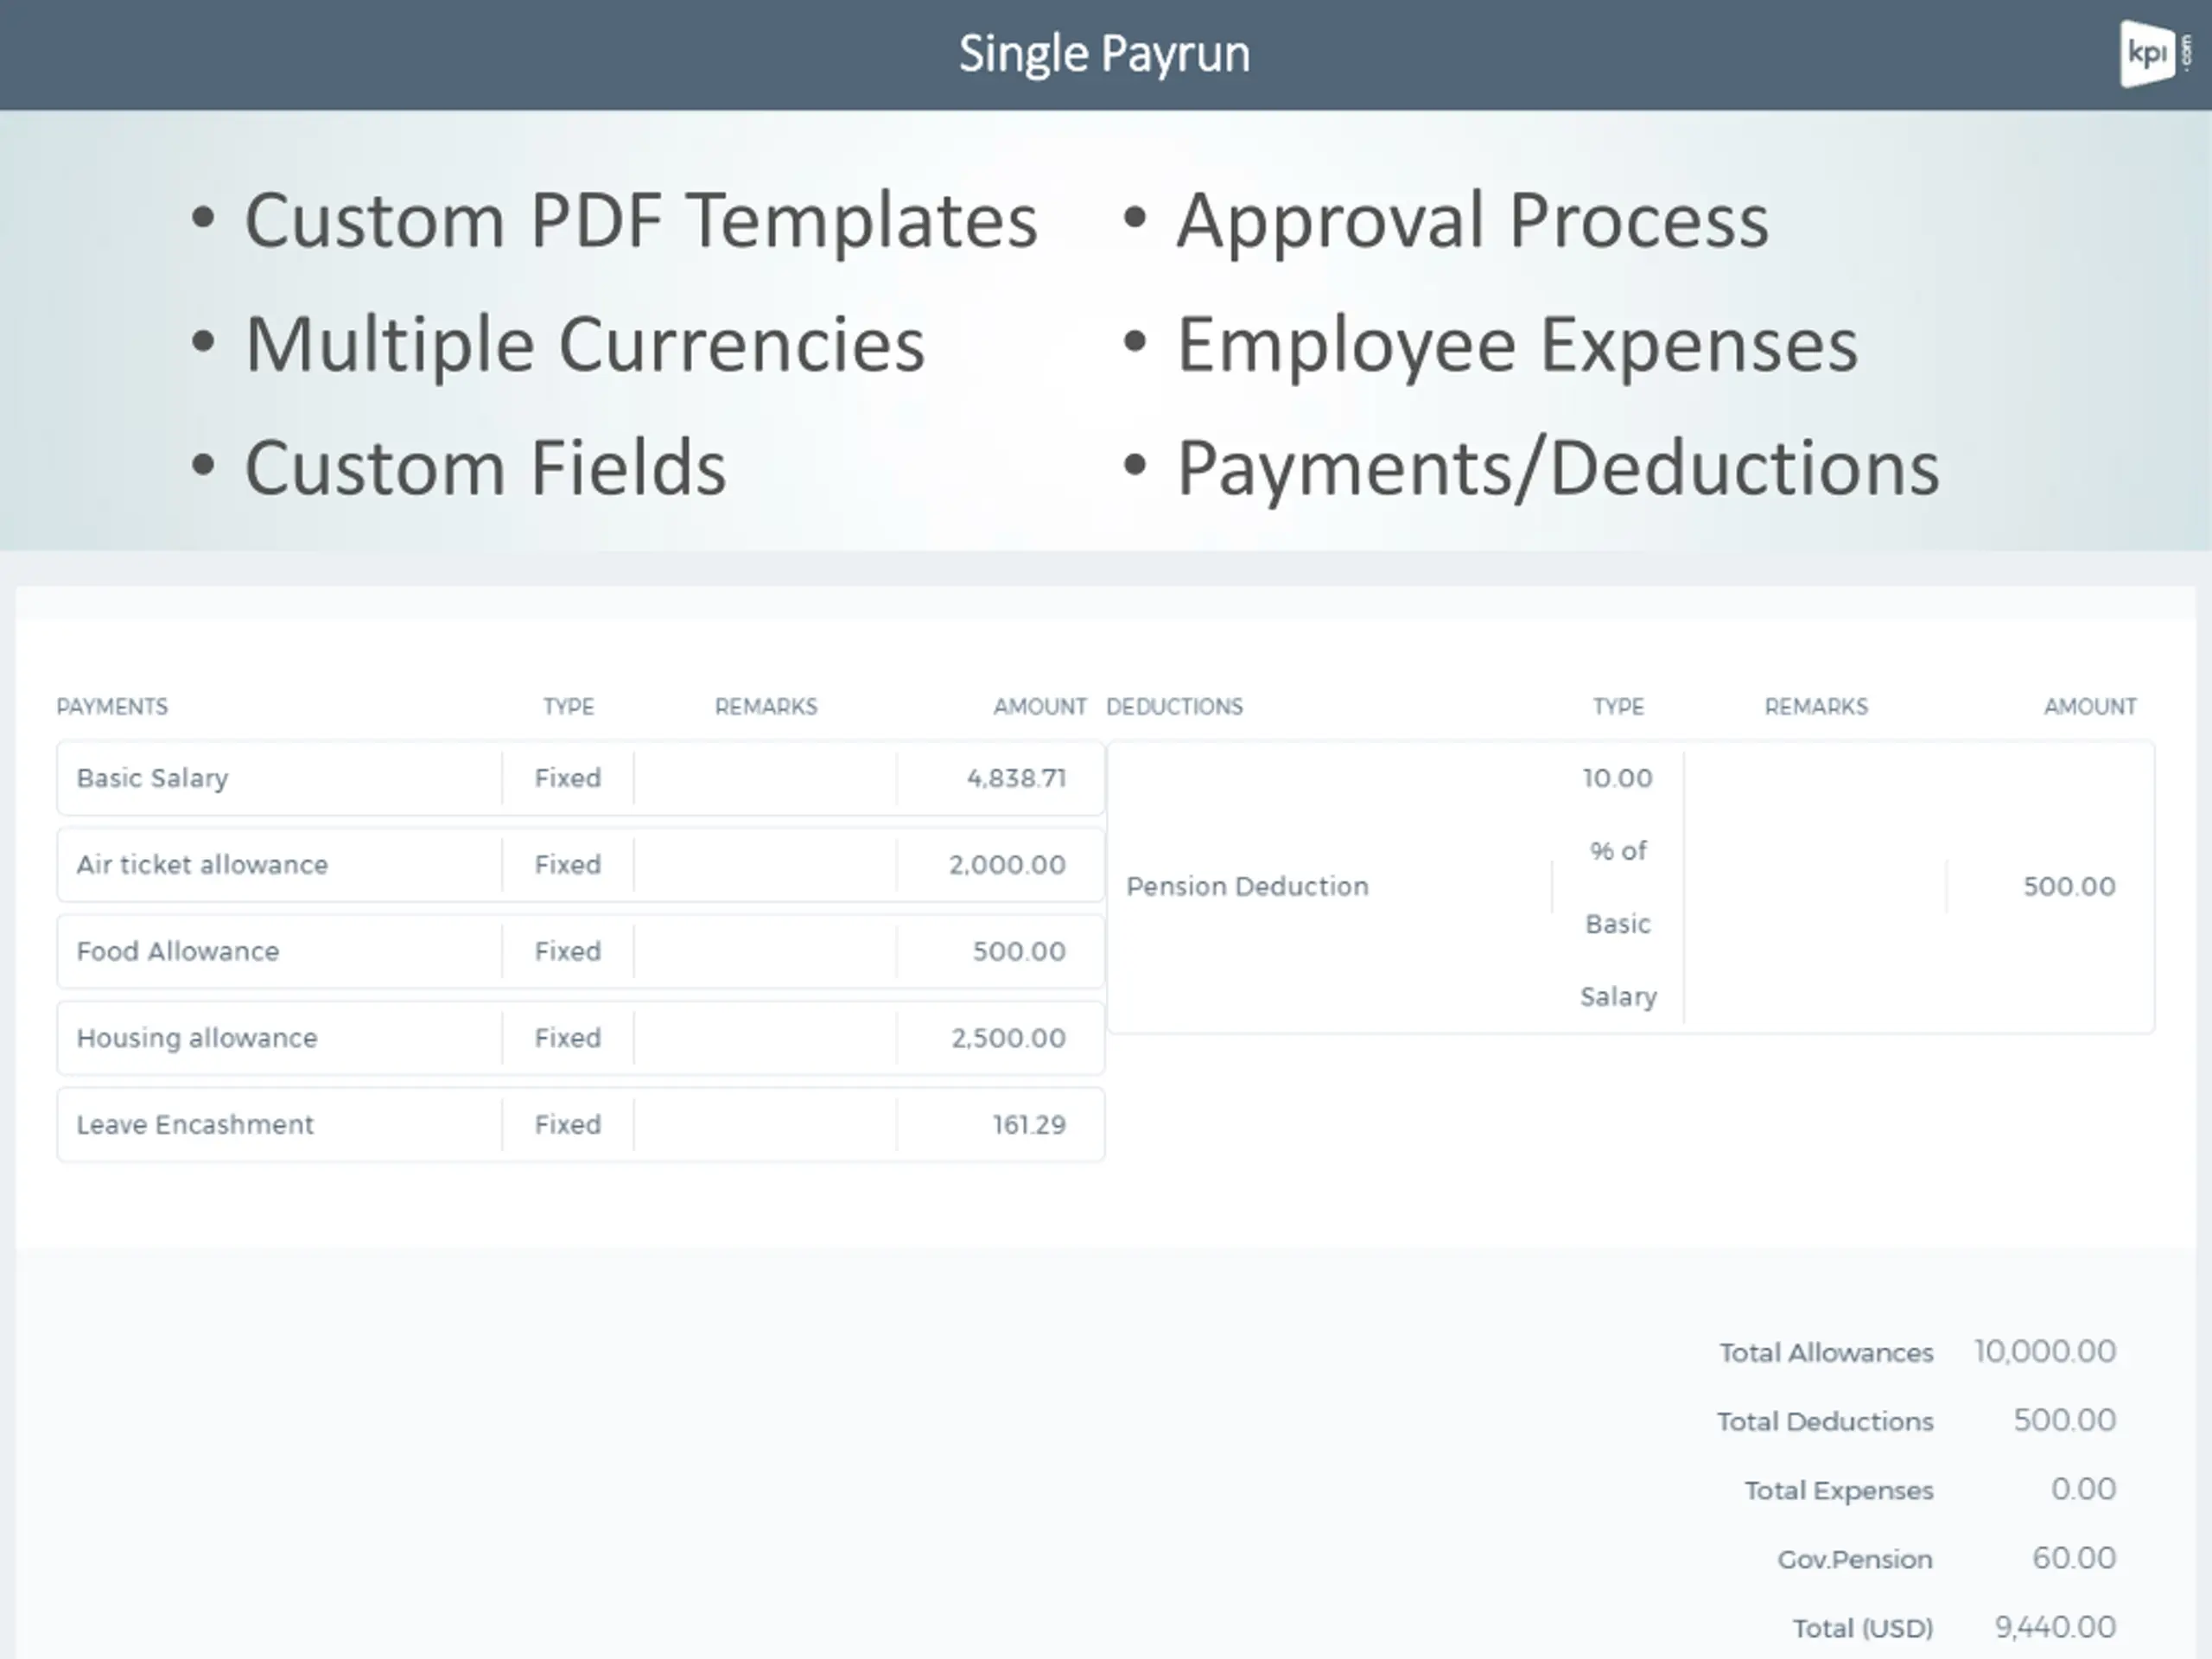Click the Total Allowances 10,000.00 value
The width and height of the screenshot is (2212, 1659).
coord(2044,1352)
